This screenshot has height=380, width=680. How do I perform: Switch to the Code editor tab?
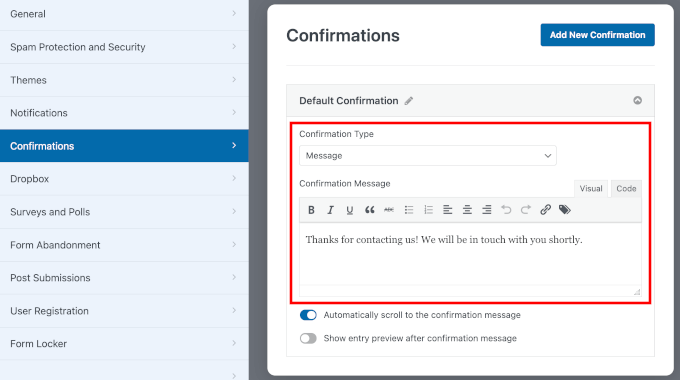click(x=626, y=189)
